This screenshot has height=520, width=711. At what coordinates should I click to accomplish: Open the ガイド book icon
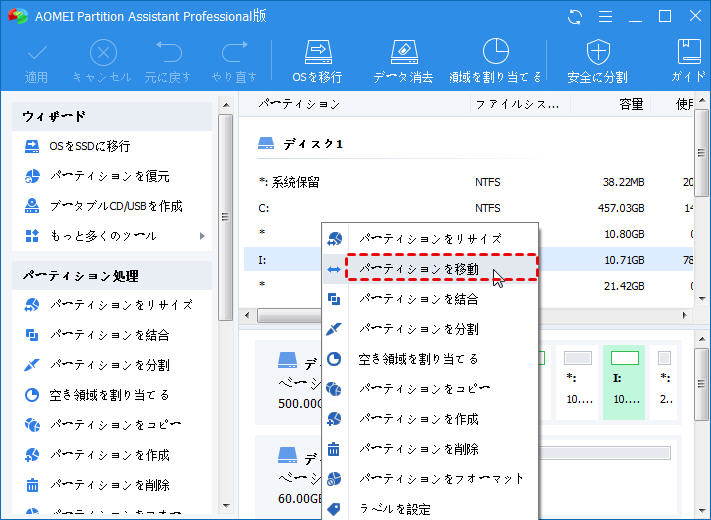689,61
